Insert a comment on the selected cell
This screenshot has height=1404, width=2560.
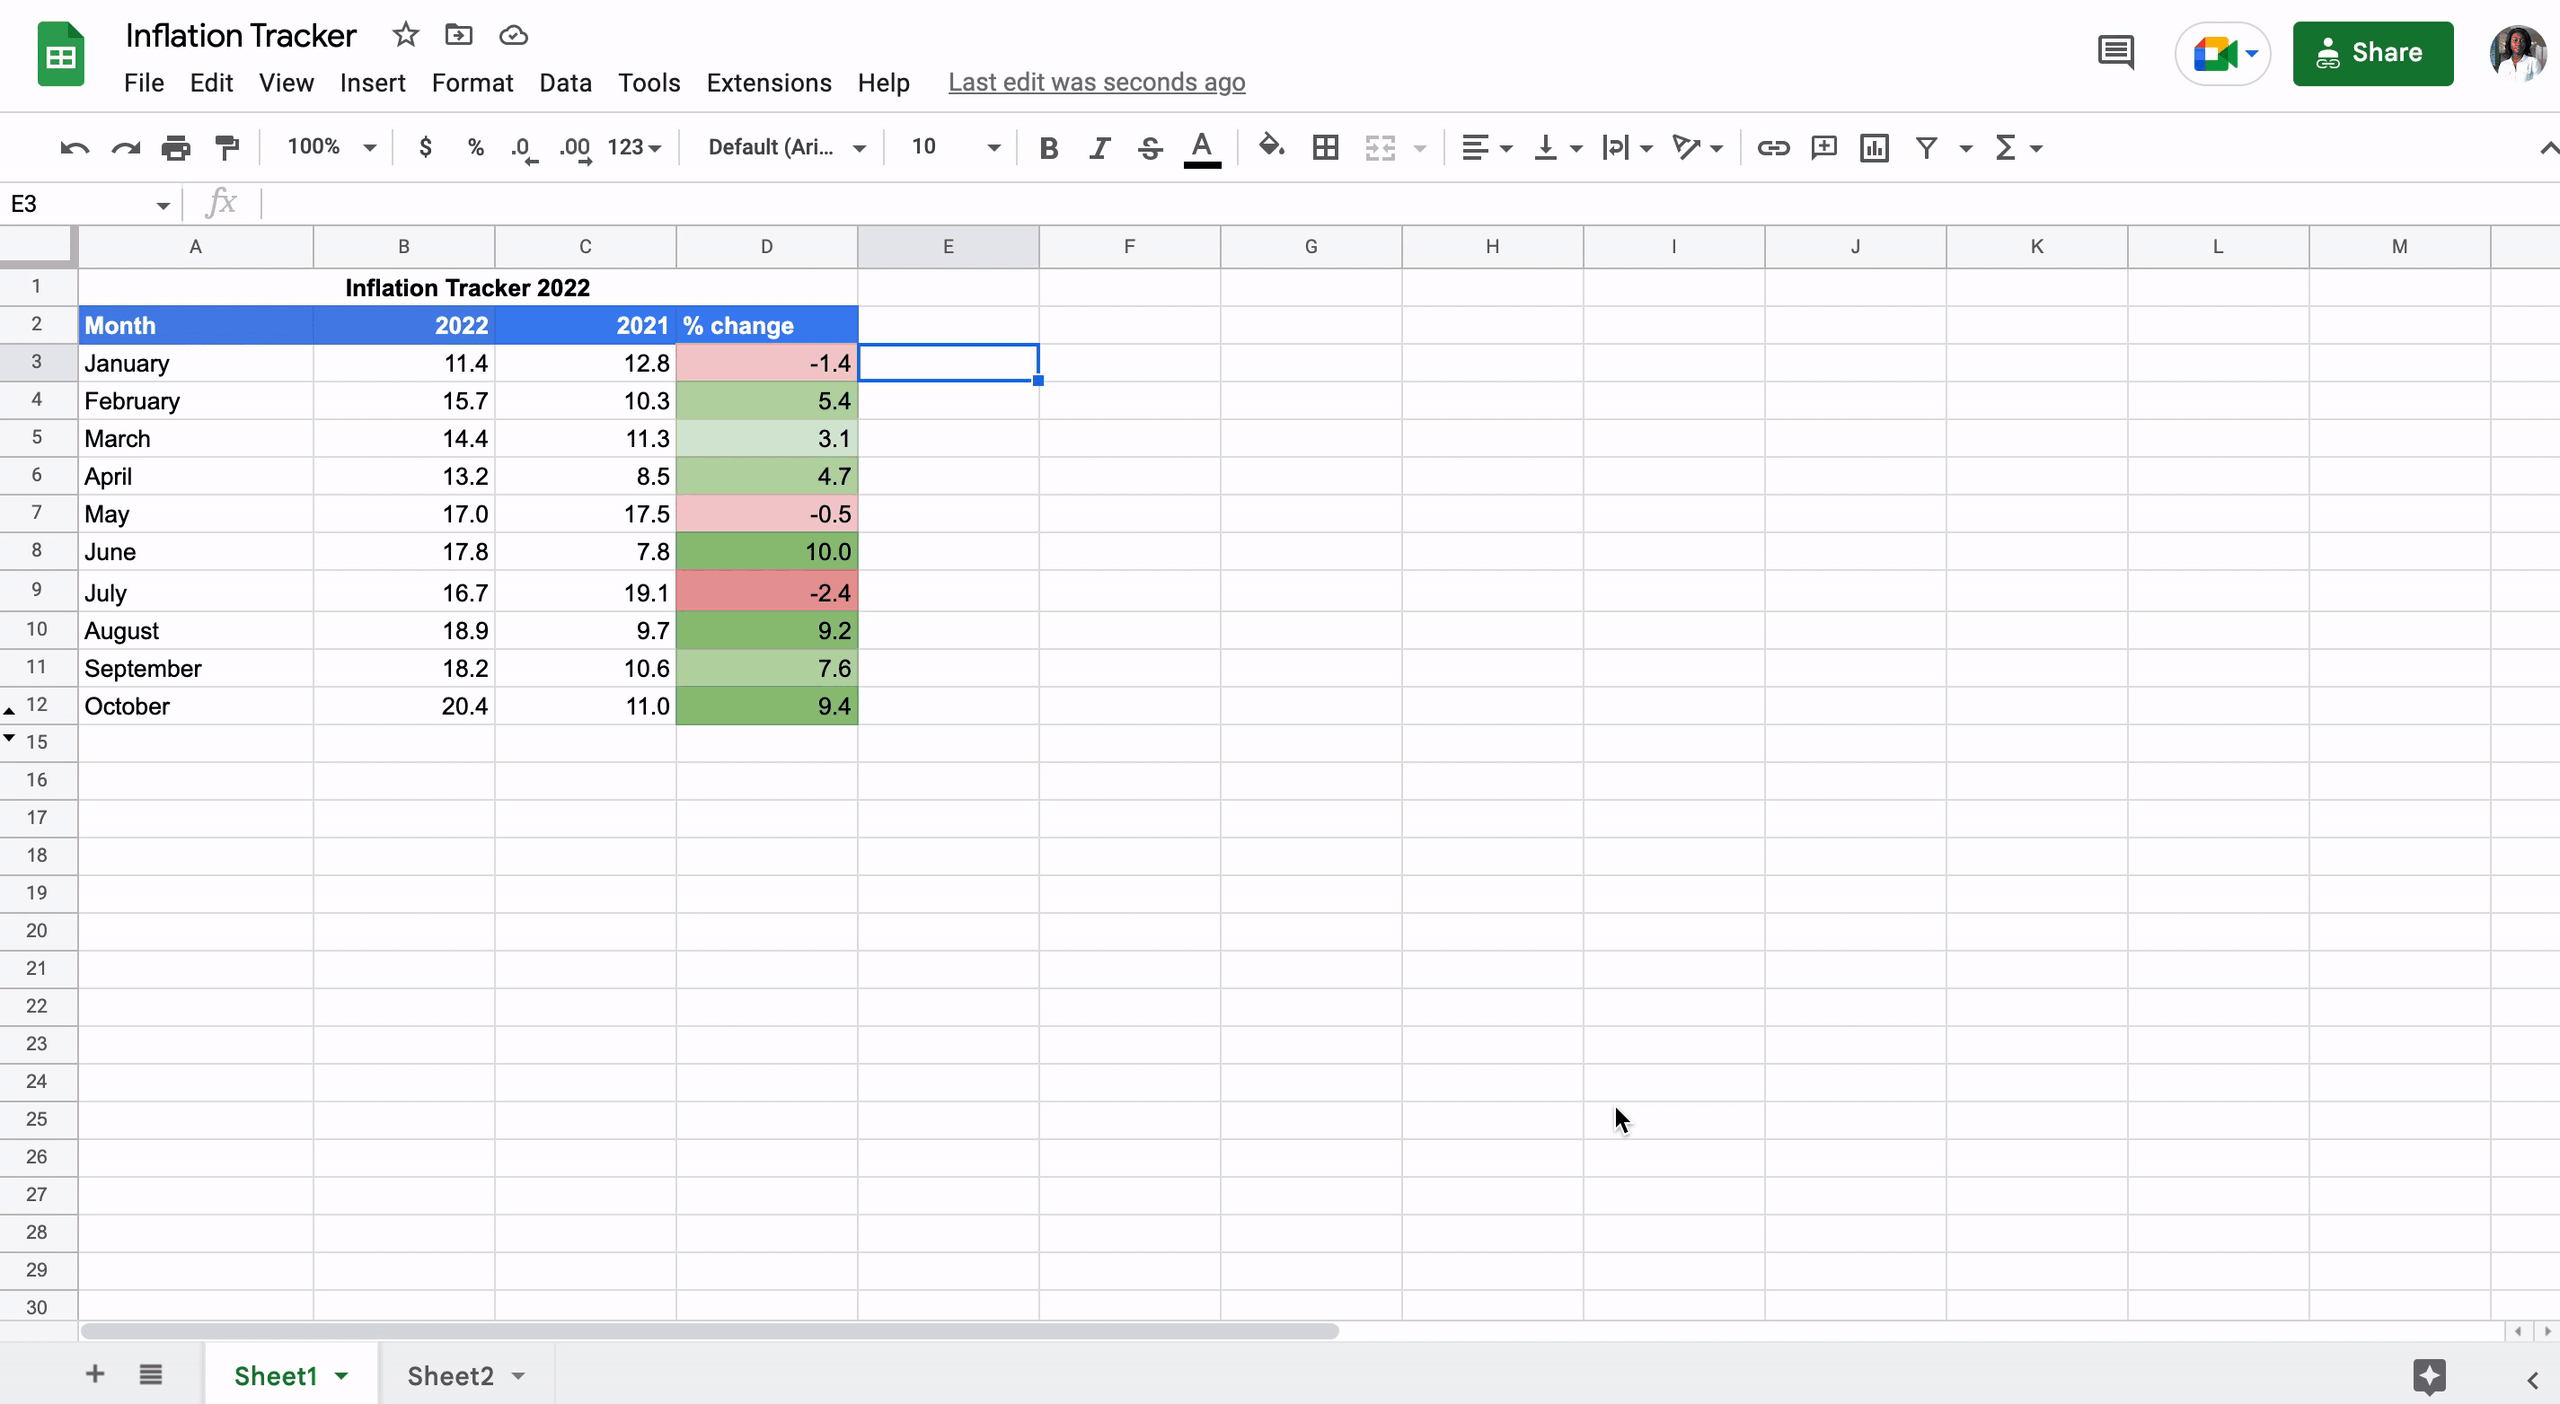point(1823,147)
